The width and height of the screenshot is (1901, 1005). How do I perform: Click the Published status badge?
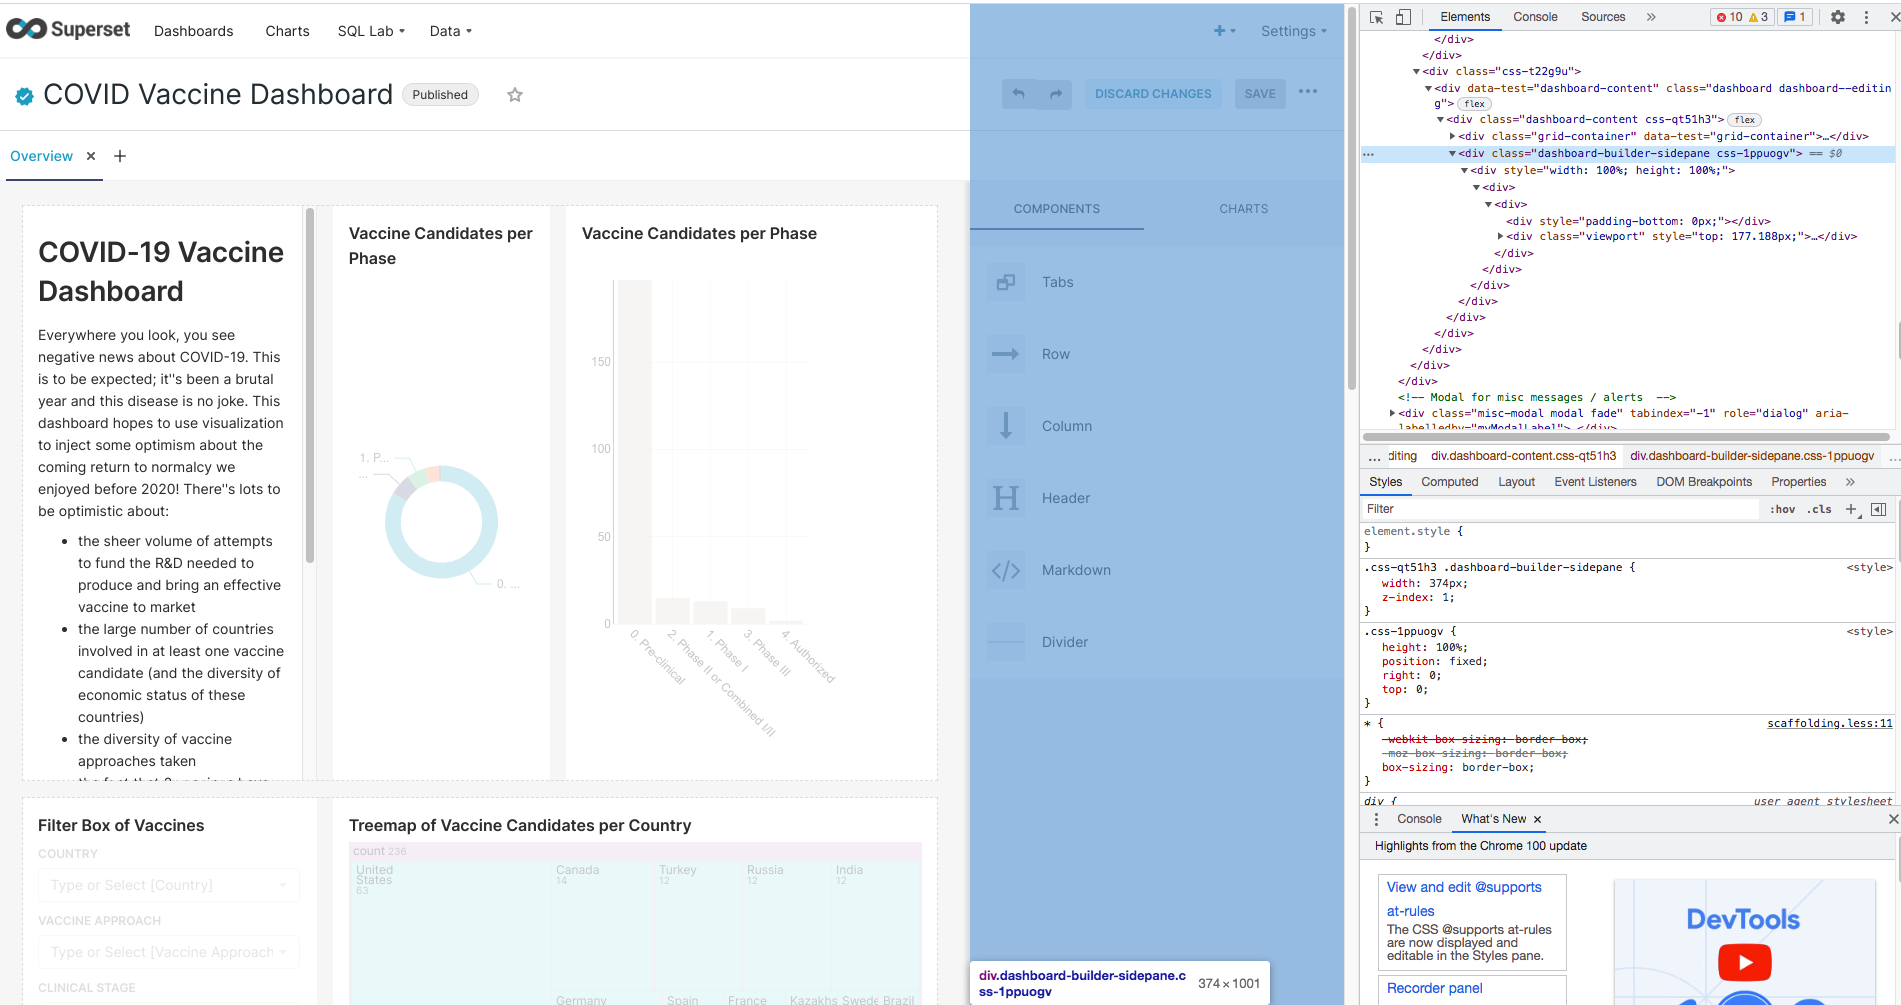click(440, 95)
